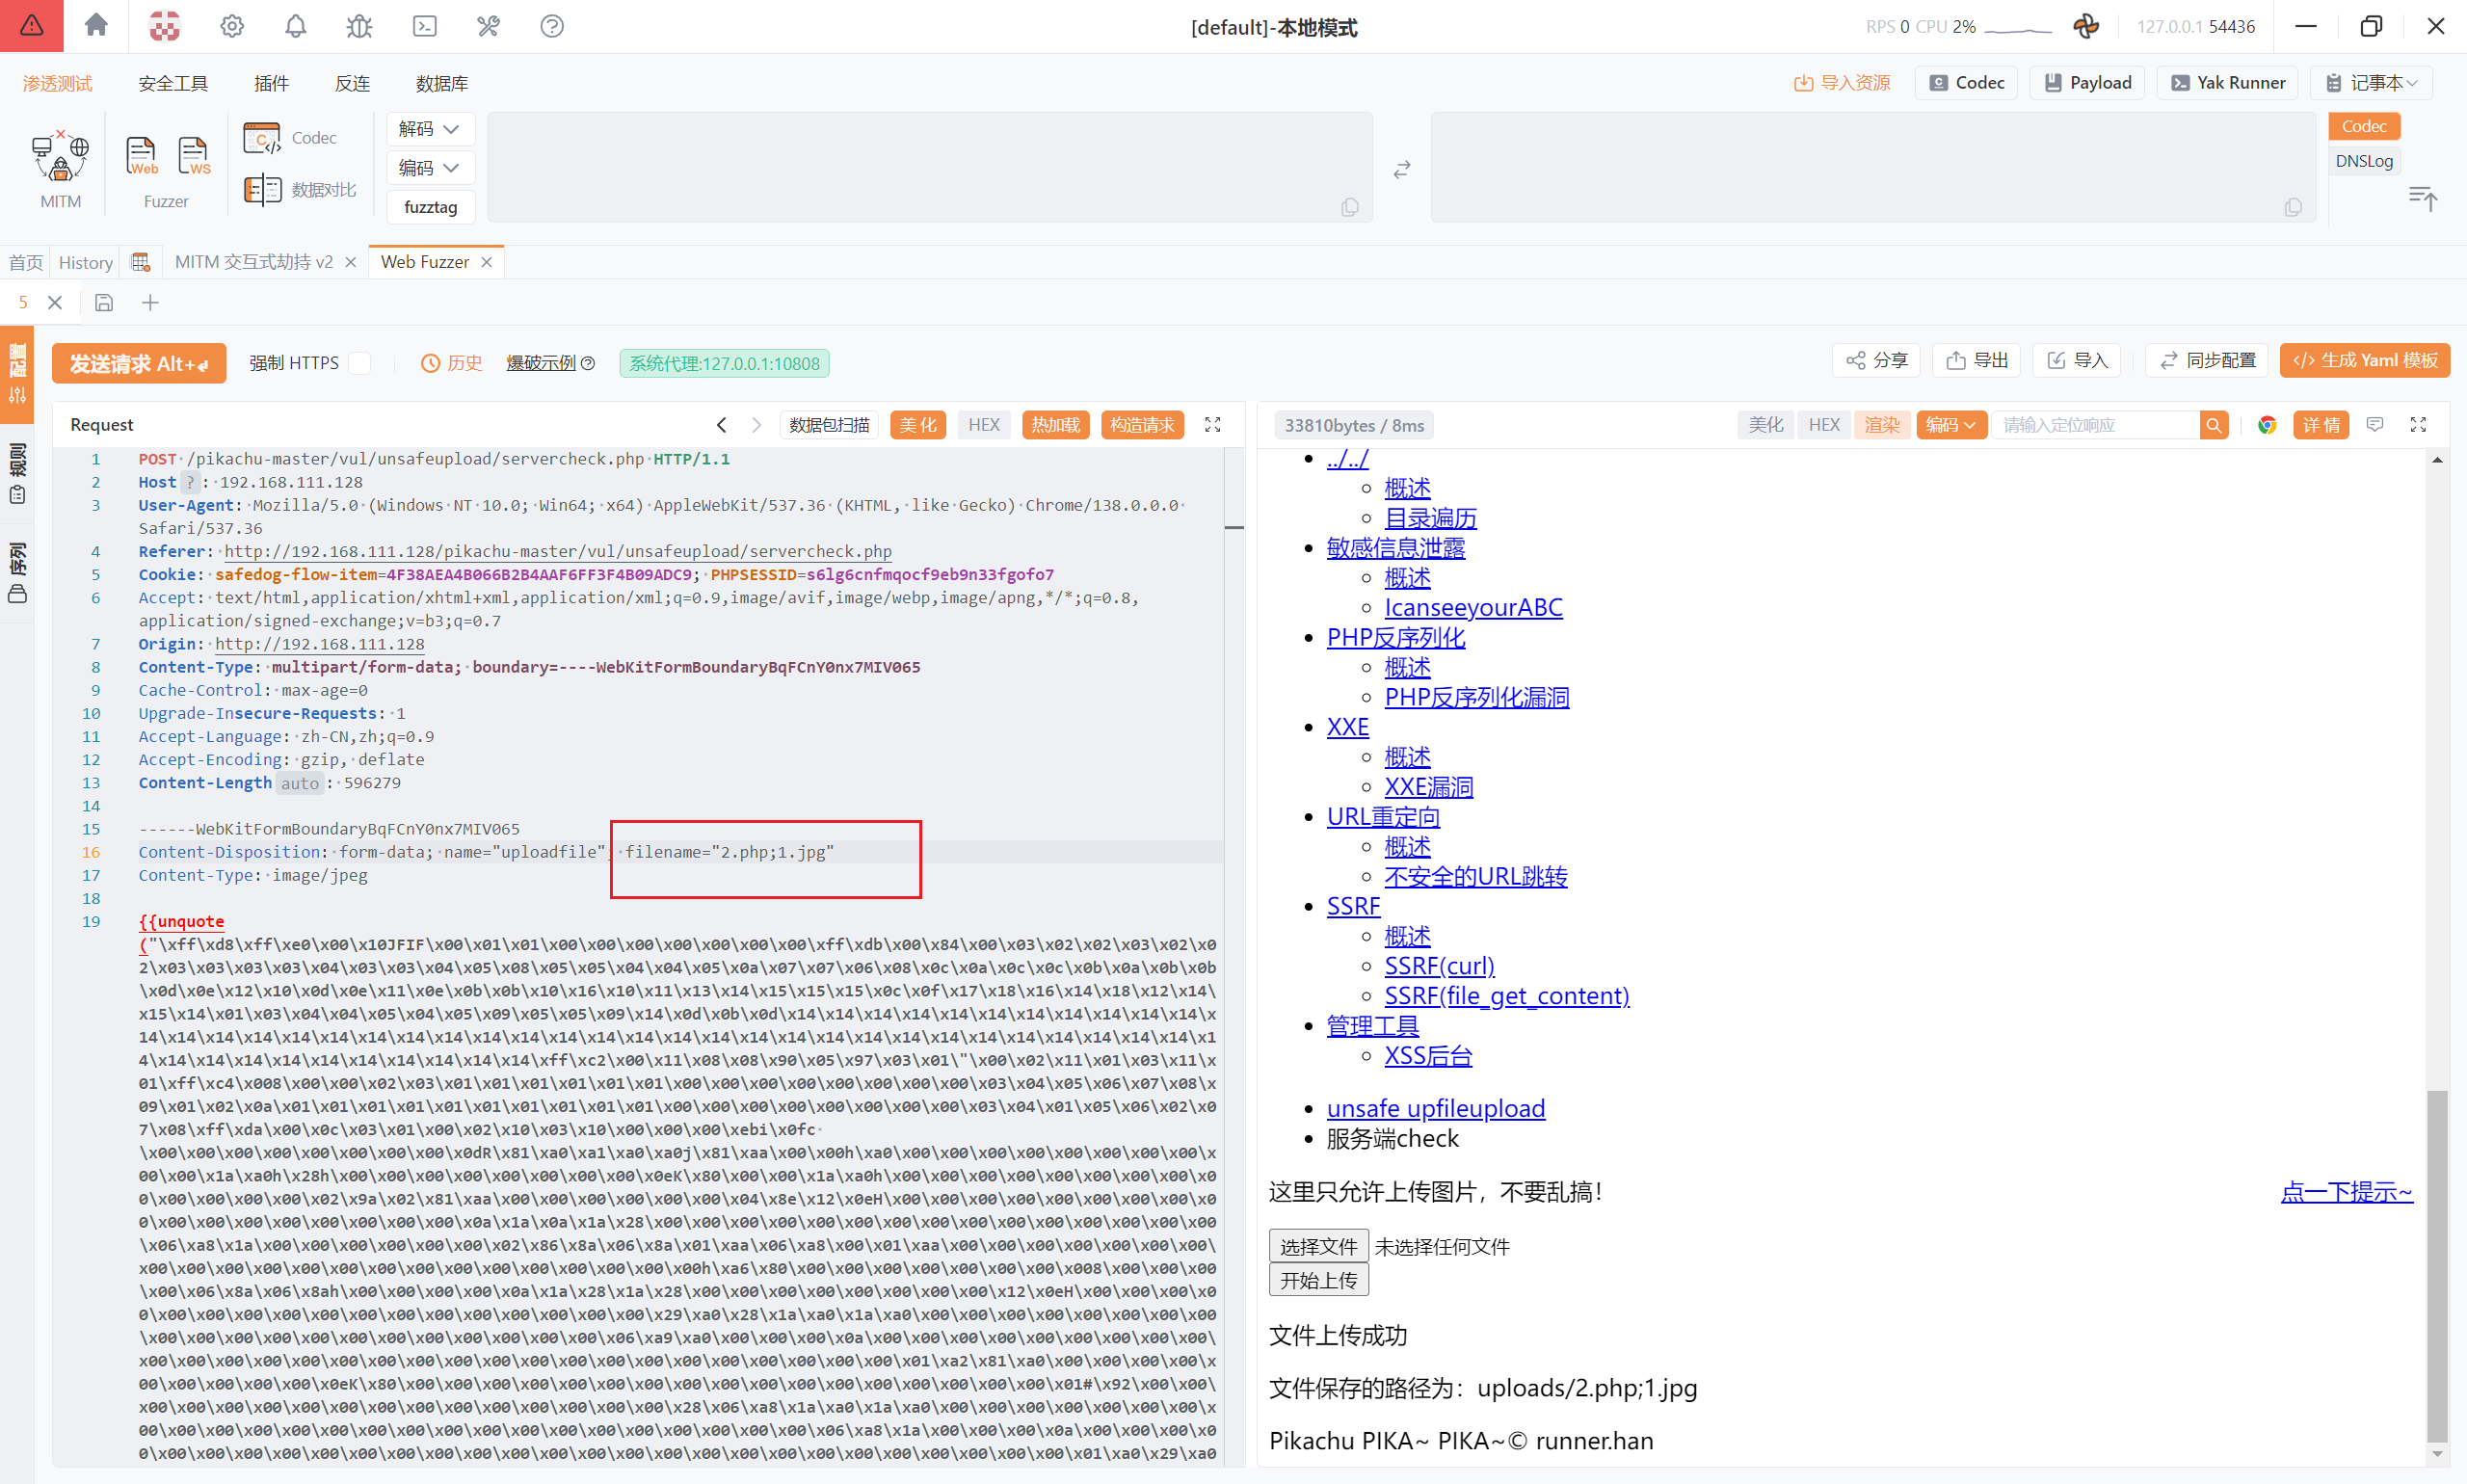This screenshot has height=1484, width=2467.
Task: Toggle the 强制 HTTPS checkbox
Action: pyautogui.click(x=360, y=363)
